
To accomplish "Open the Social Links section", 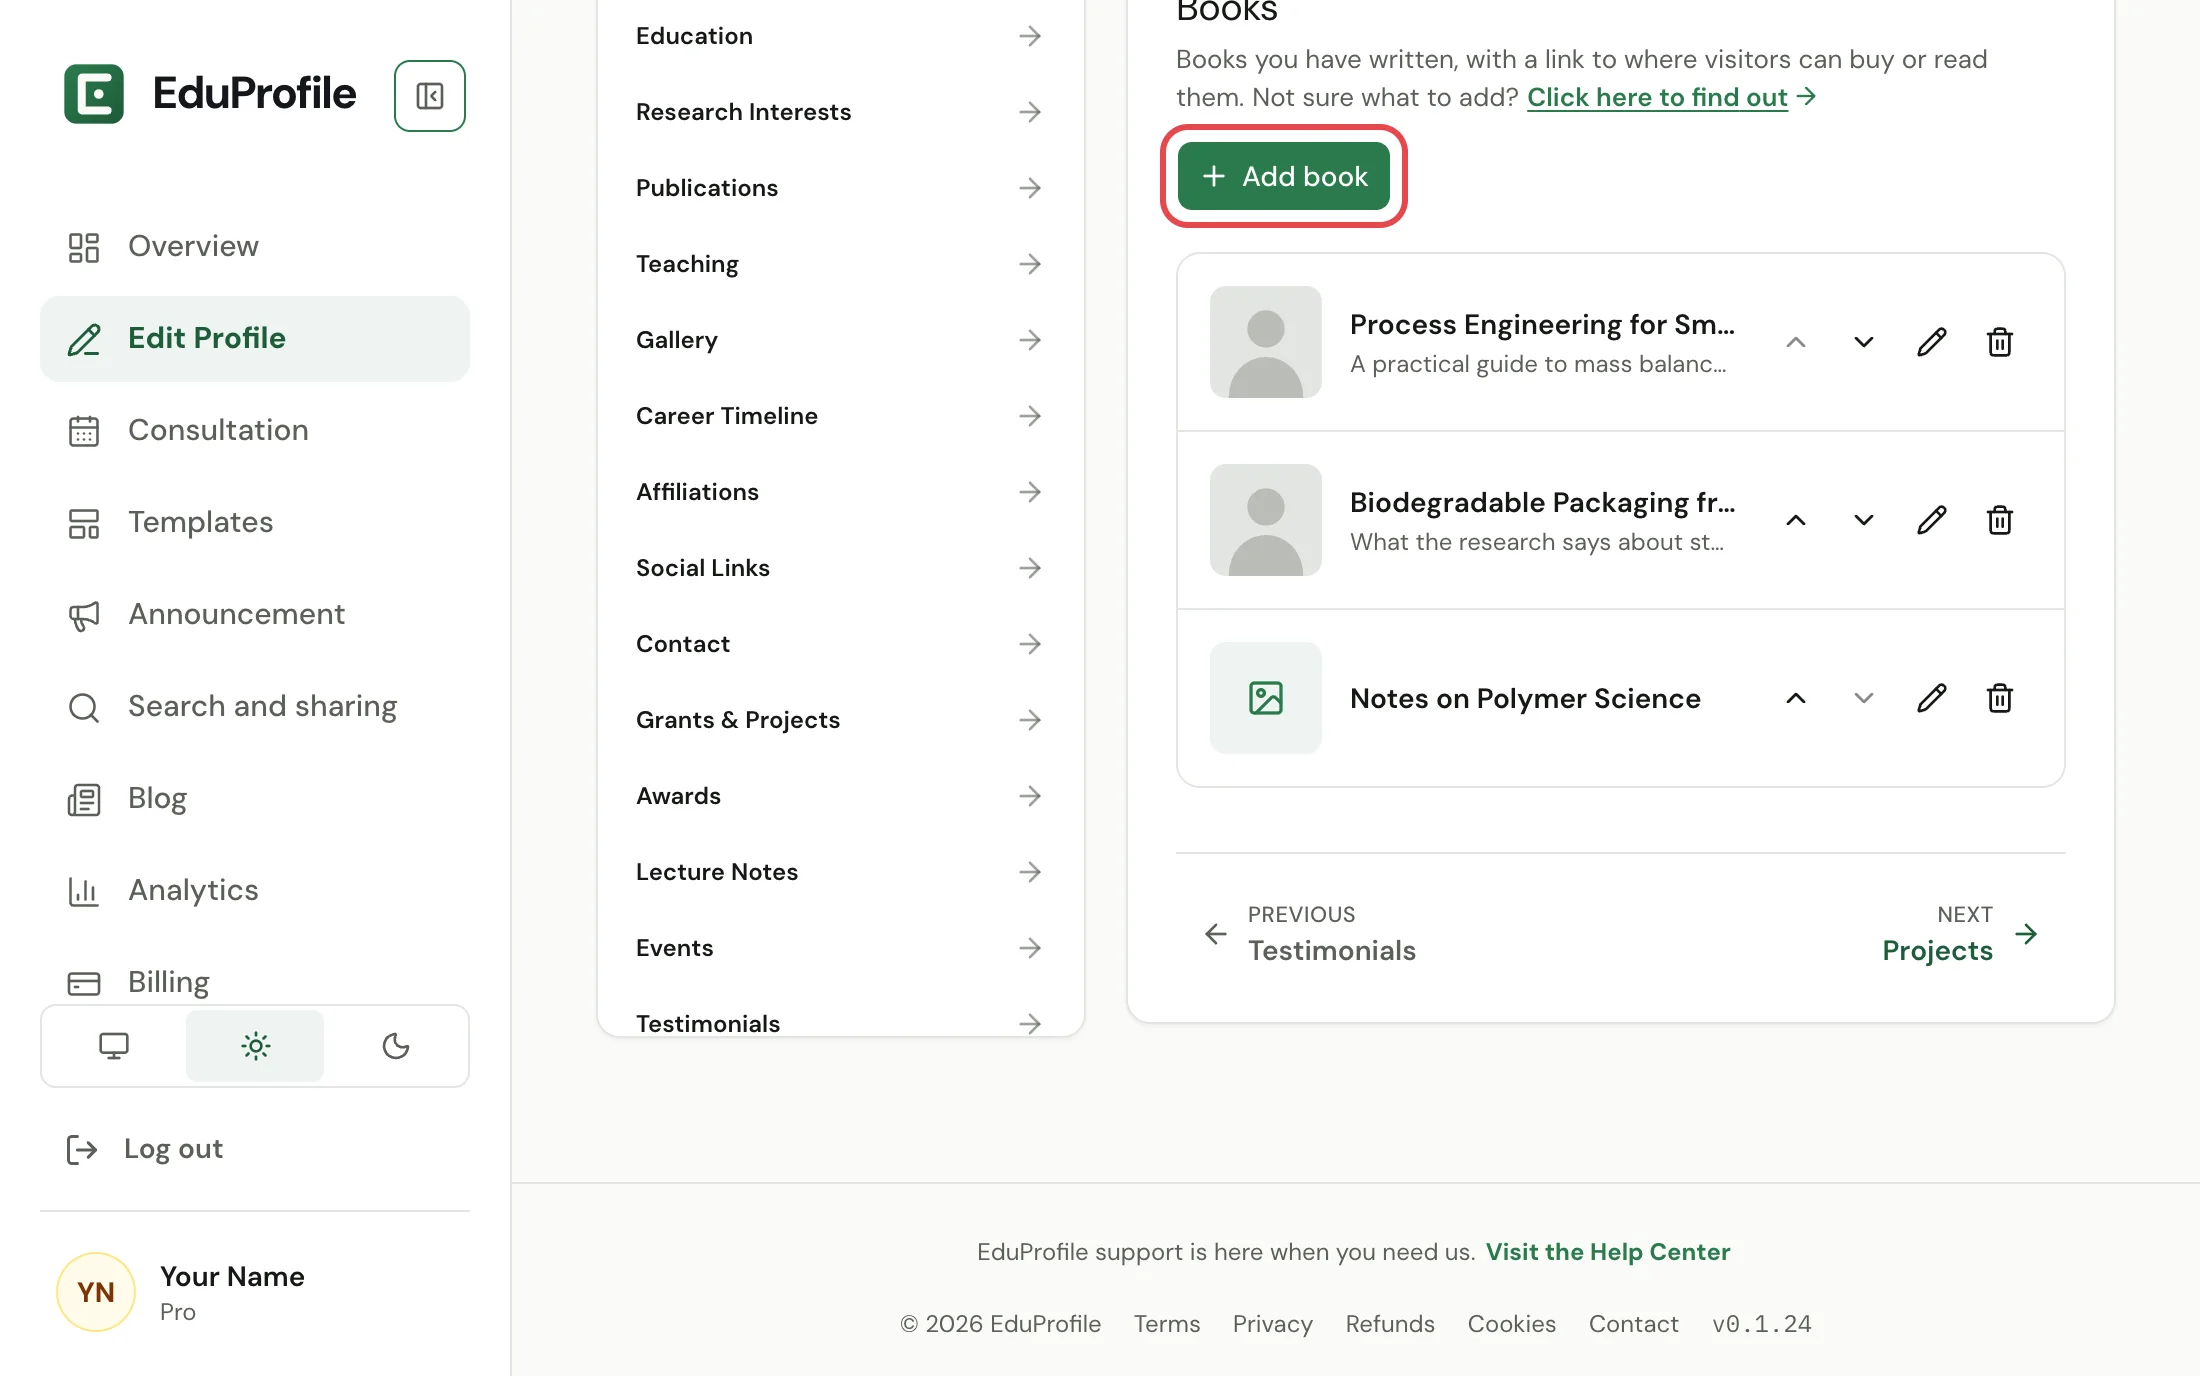I will pyautogui.click(x=839, y=568).
